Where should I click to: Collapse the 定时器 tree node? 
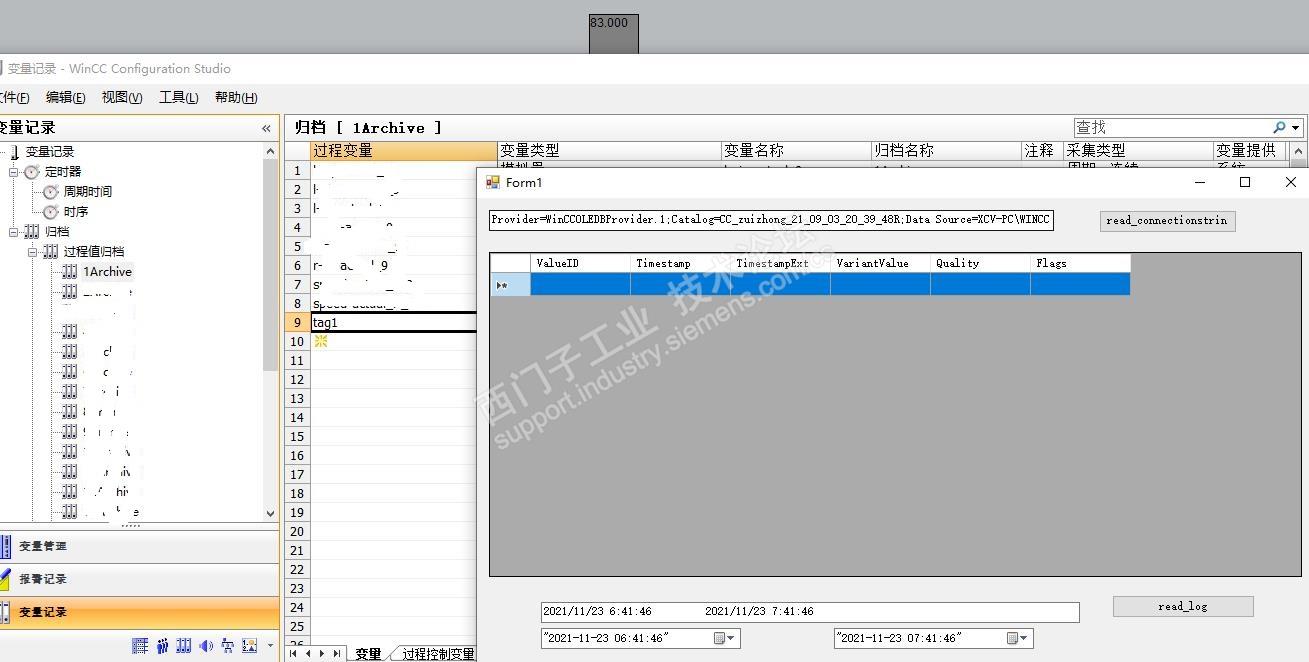pos(14,172)
